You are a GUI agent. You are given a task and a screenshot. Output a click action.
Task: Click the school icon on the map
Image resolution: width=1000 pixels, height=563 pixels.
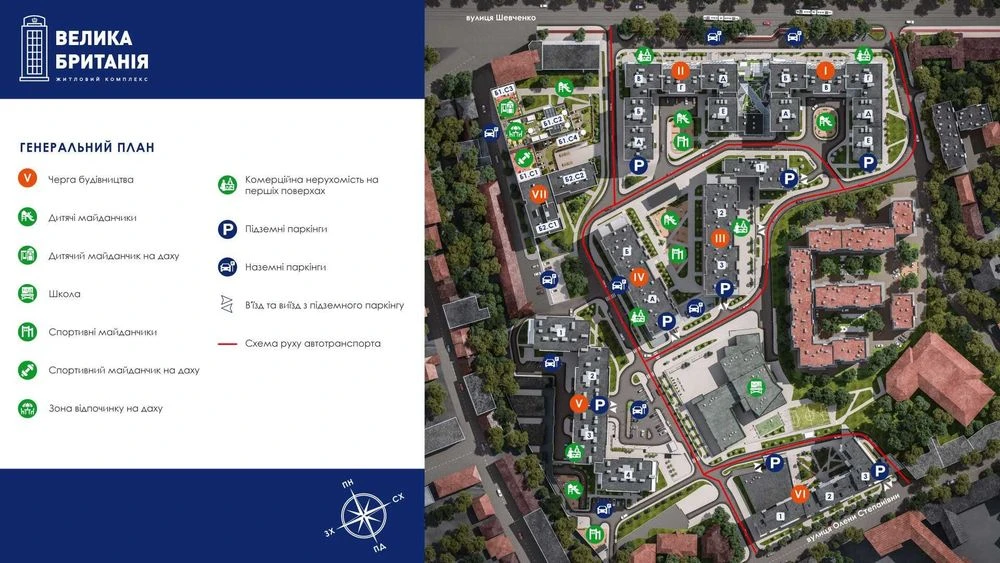click(x=756, y=388)
